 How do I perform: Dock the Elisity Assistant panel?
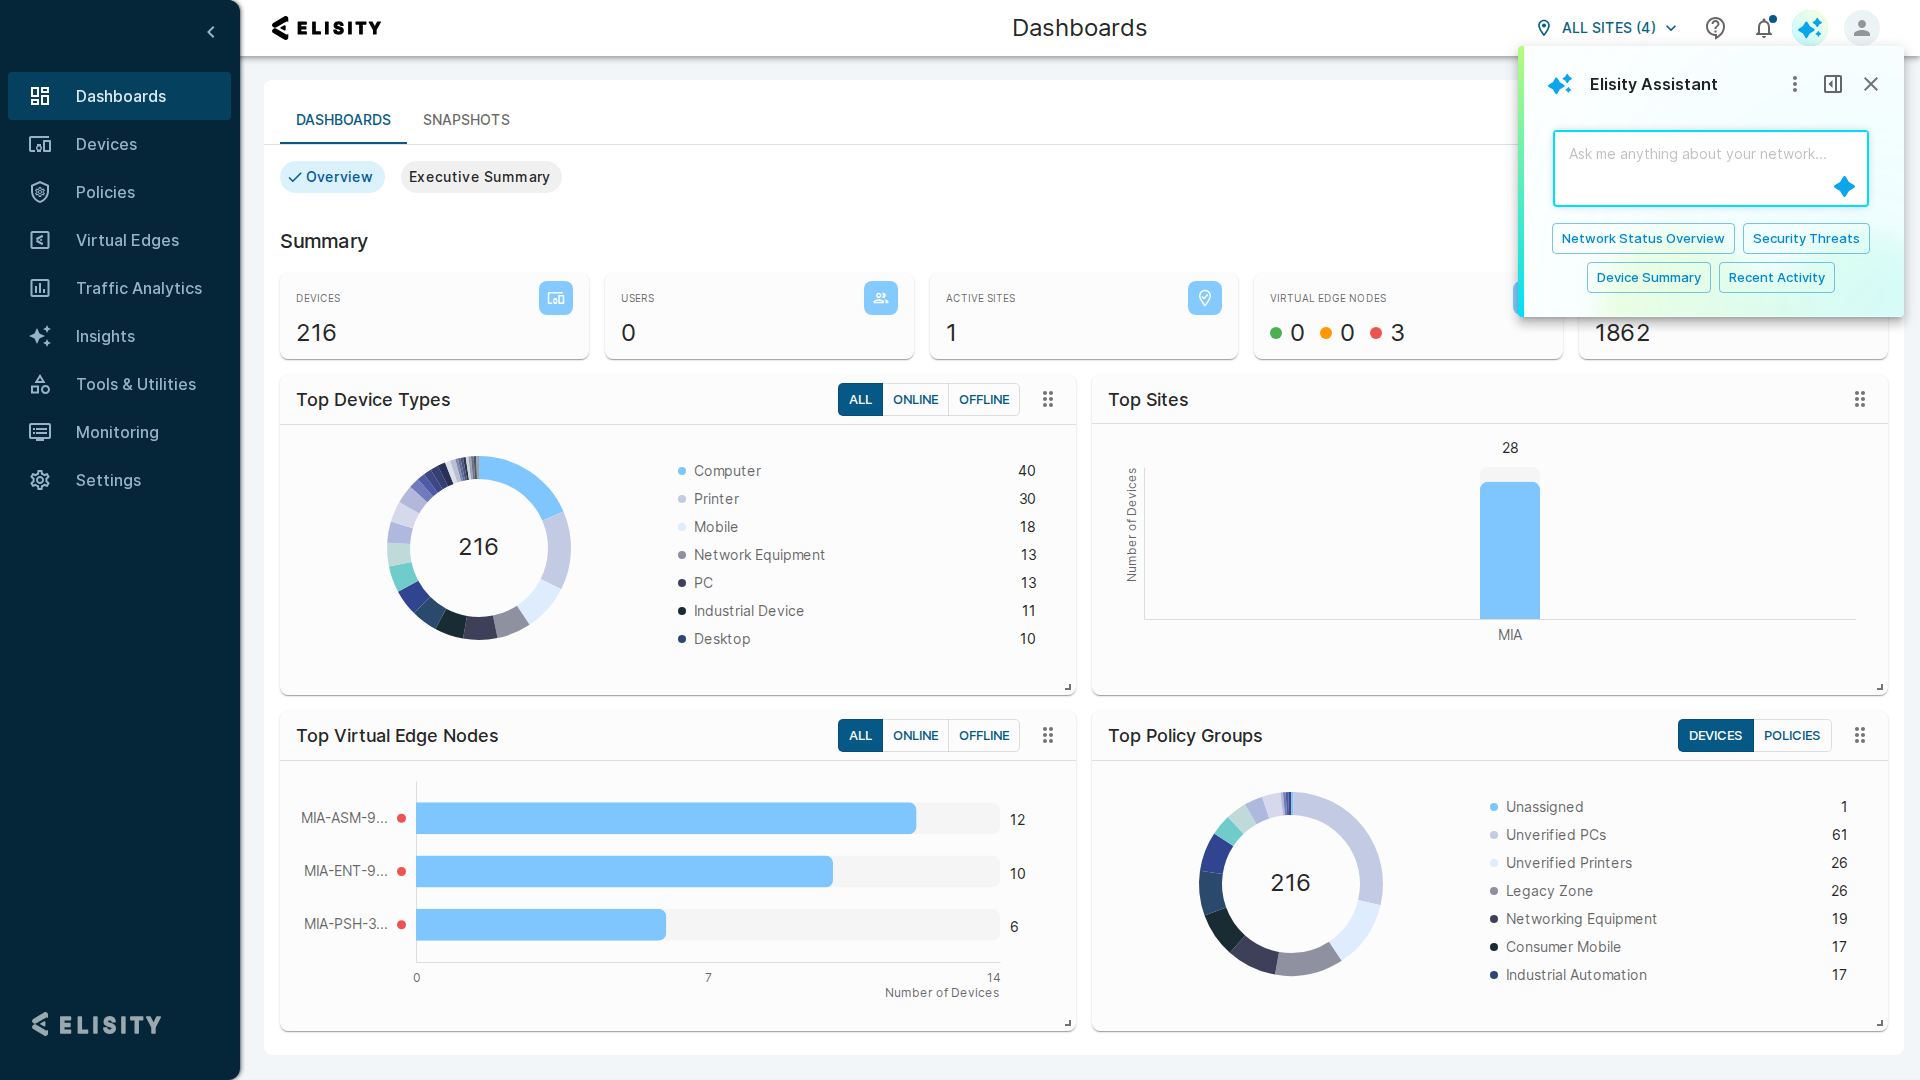(1833, 84)
